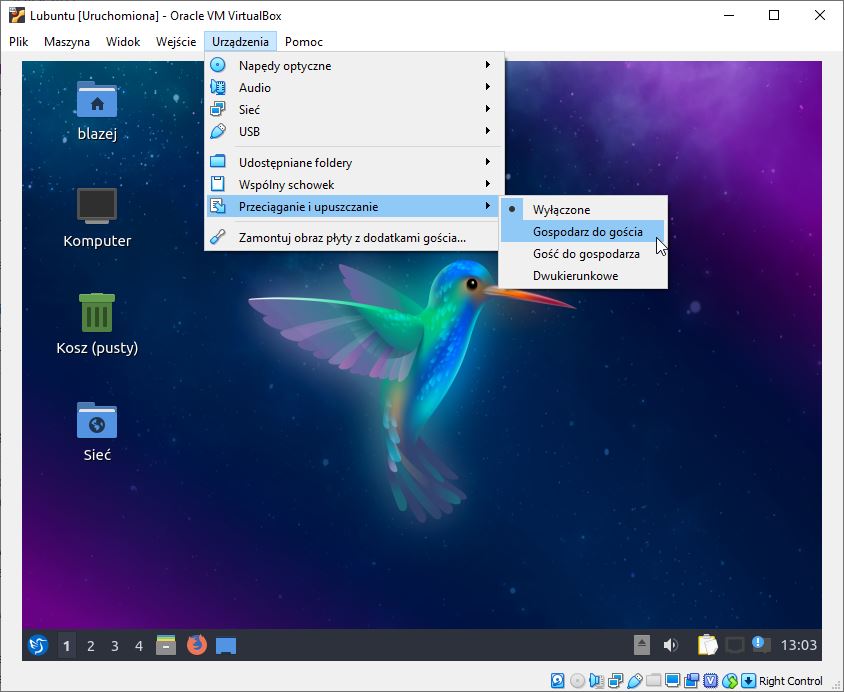The image size is (844, 692).
Task: Open the Sieć desktop folder icon
Action: coord(97,420)
